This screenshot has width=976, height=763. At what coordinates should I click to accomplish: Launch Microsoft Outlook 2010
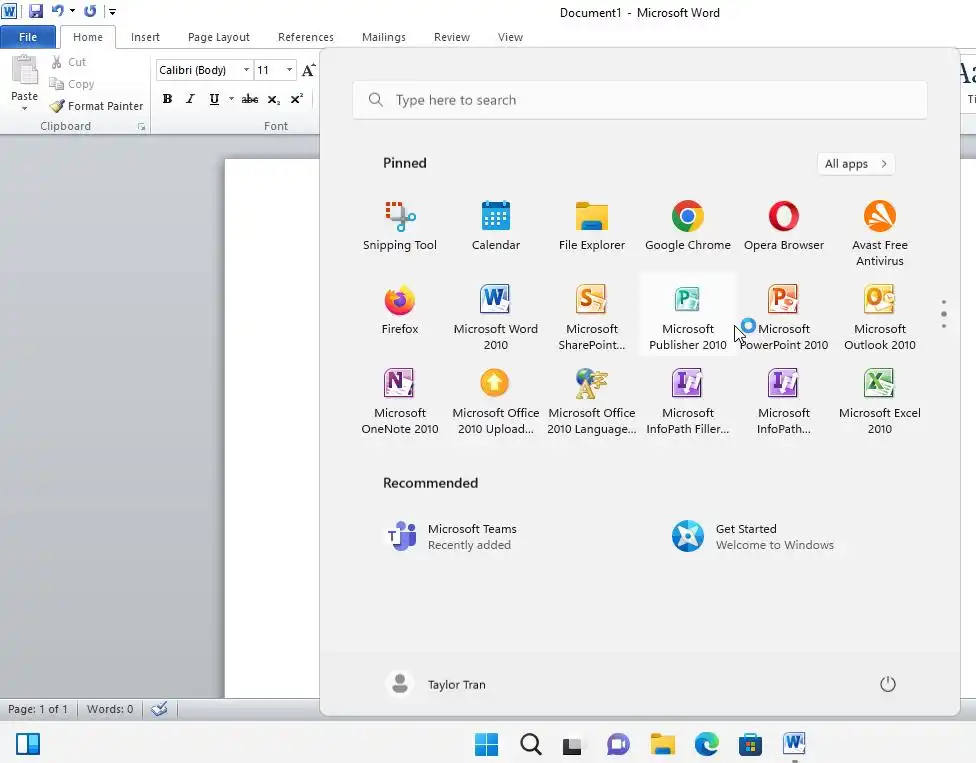click(880, 317)
